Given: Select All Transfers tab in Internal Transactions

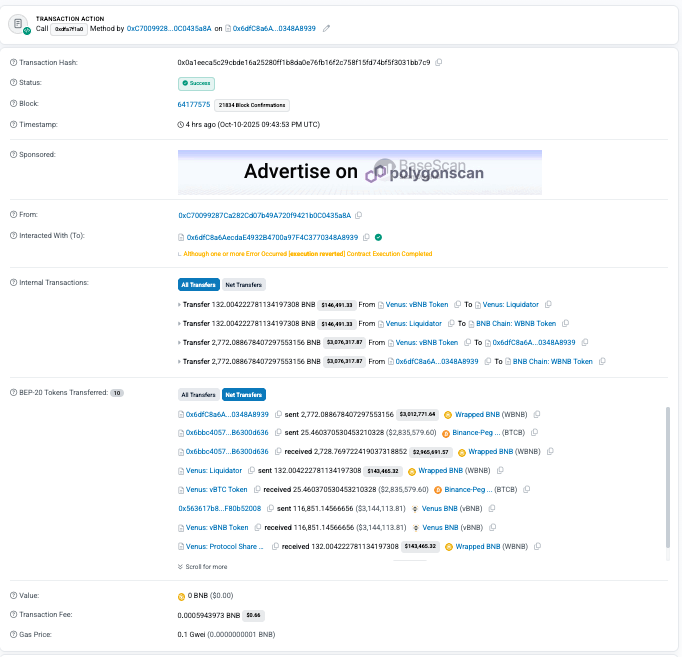Looking at the screenshot, I should (198, 285).
